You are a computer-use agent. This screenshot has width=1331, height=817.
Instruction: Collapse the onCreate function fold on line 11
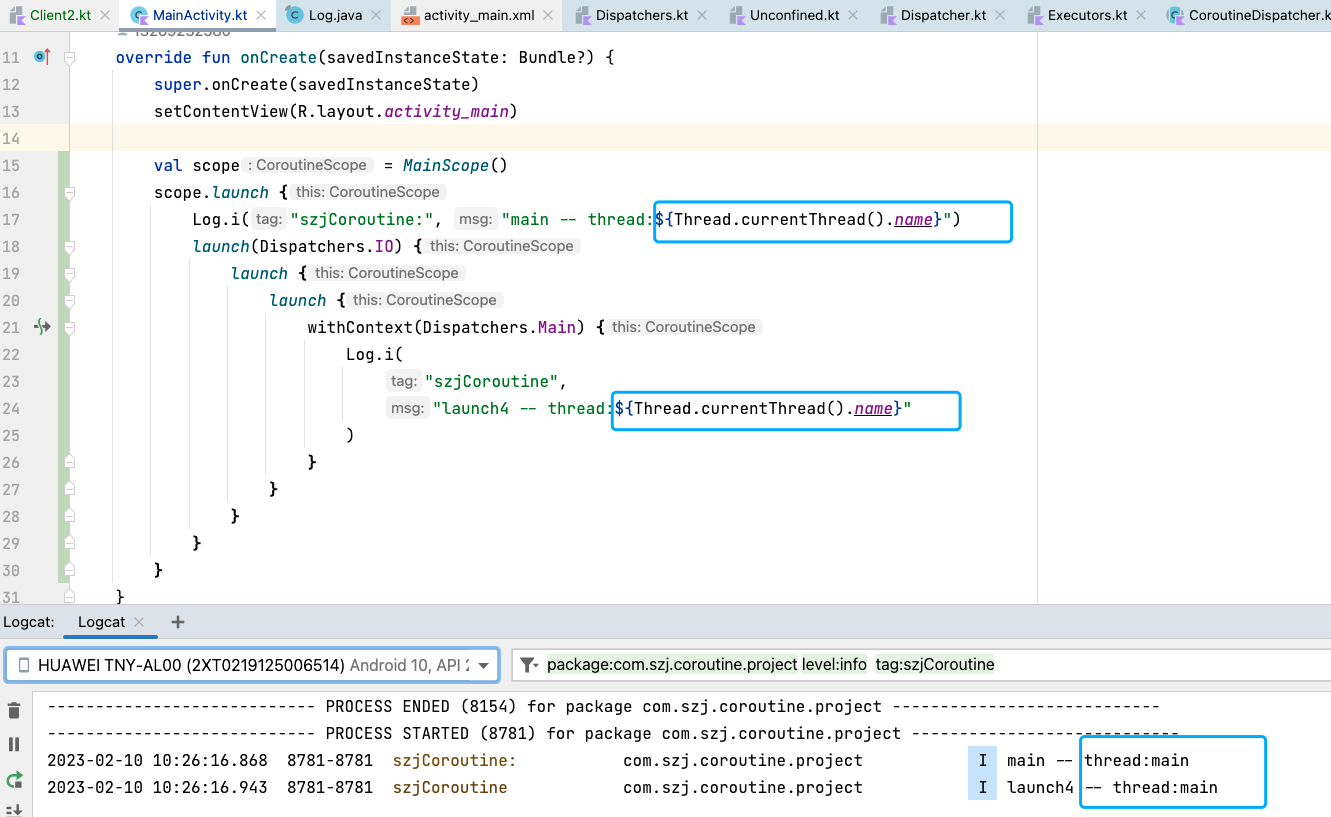coord(69,58)
